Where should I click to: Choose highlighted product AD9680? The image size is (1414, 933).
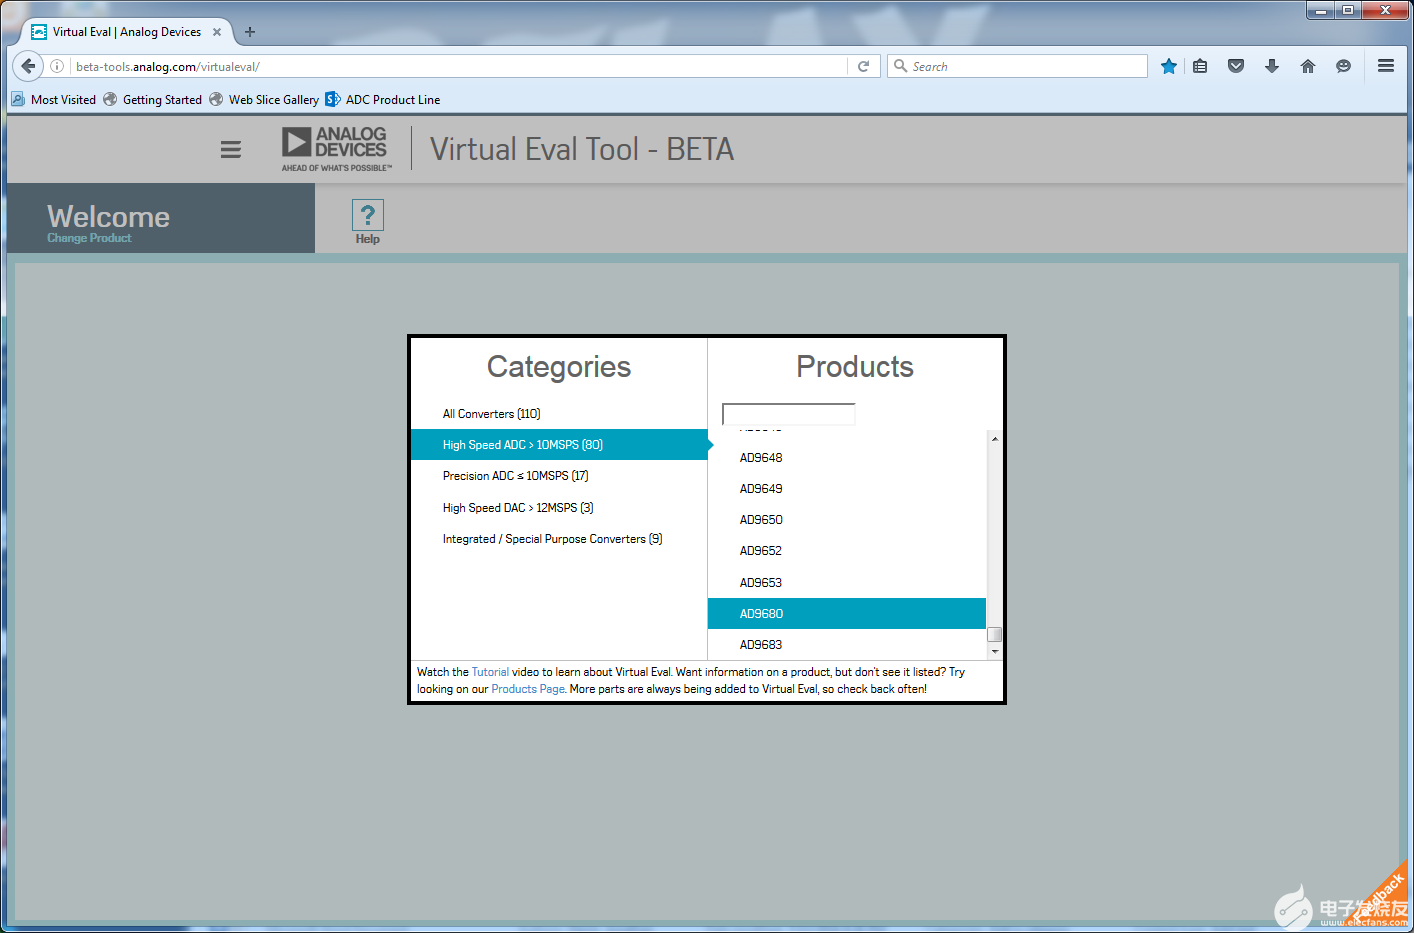coord(847,614)
